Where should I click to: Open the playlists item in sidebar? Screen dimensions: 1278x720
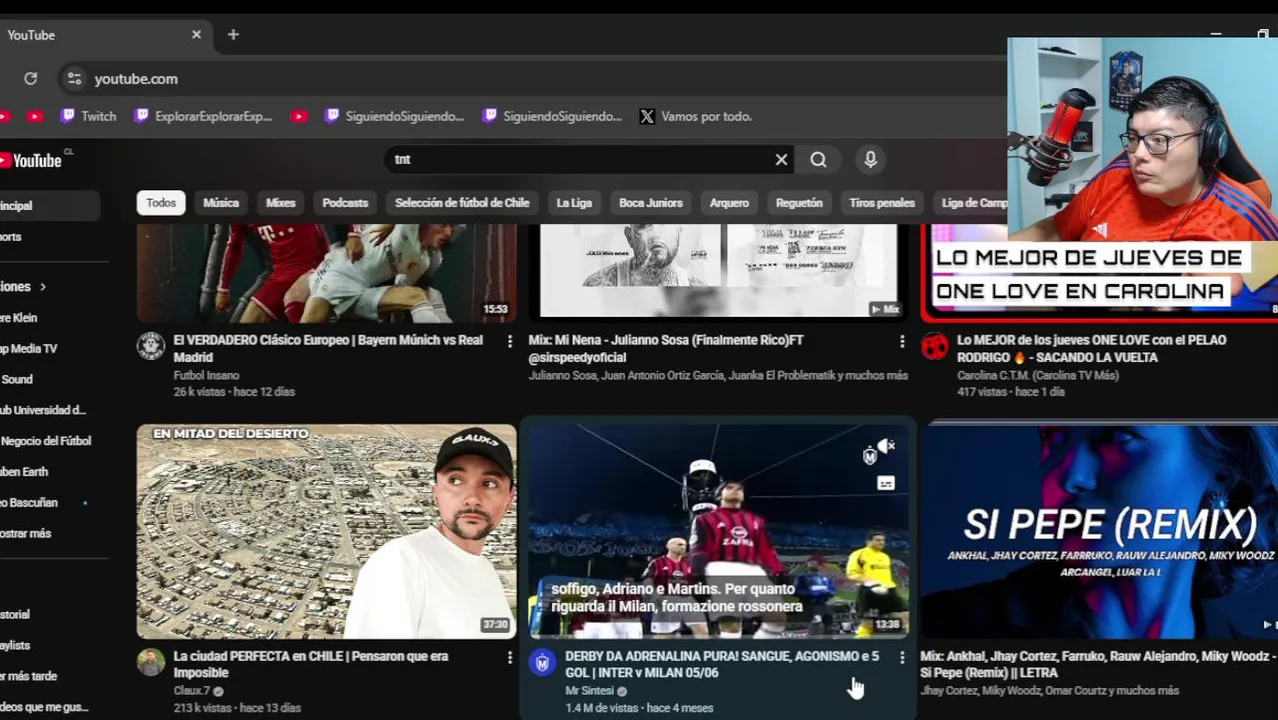click(16, 645)
